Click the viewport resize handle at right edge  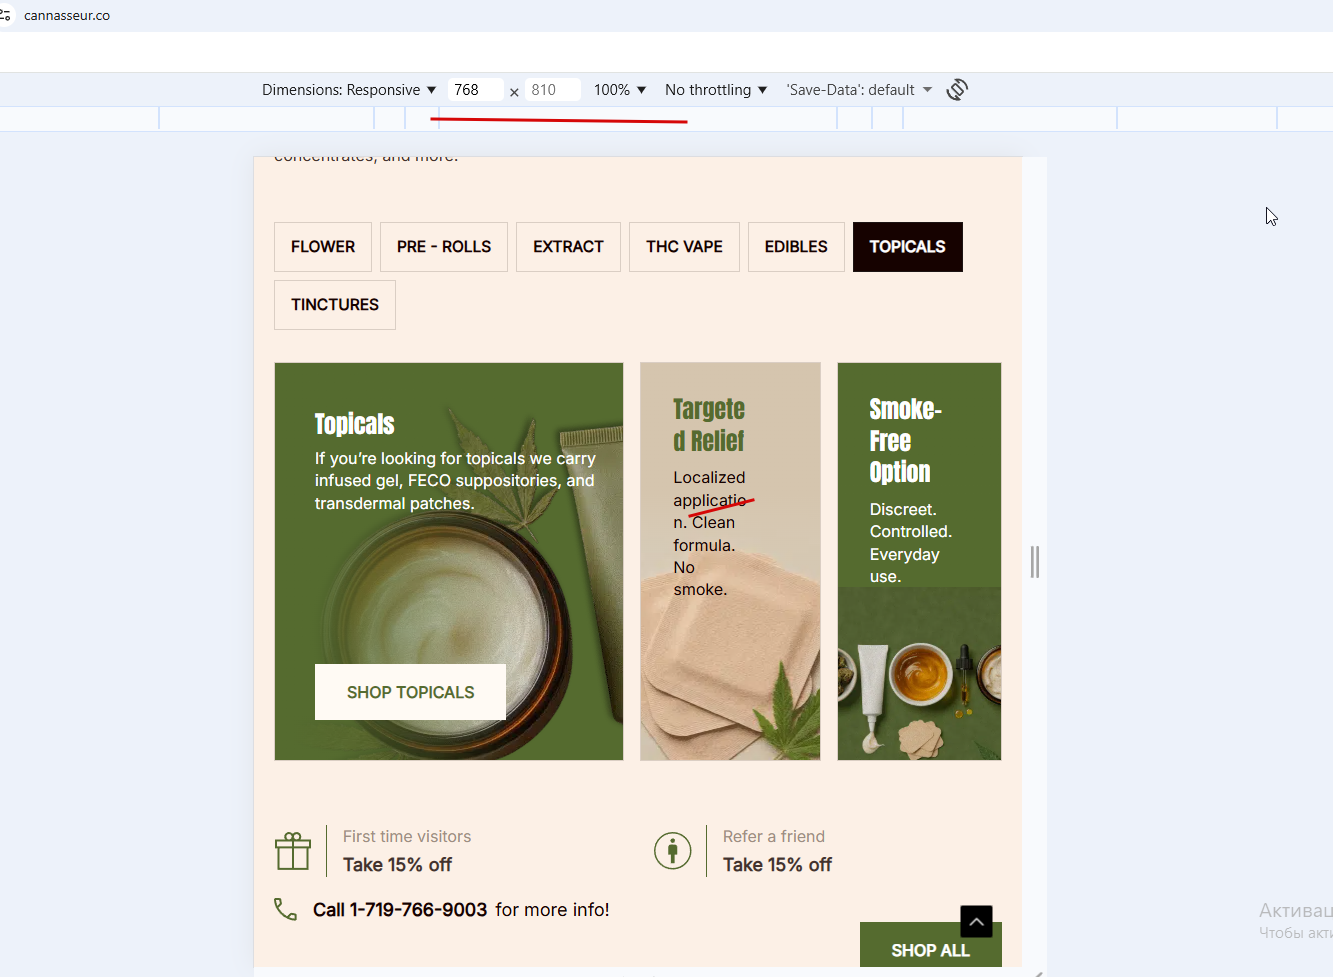(x=1035, y=562)
